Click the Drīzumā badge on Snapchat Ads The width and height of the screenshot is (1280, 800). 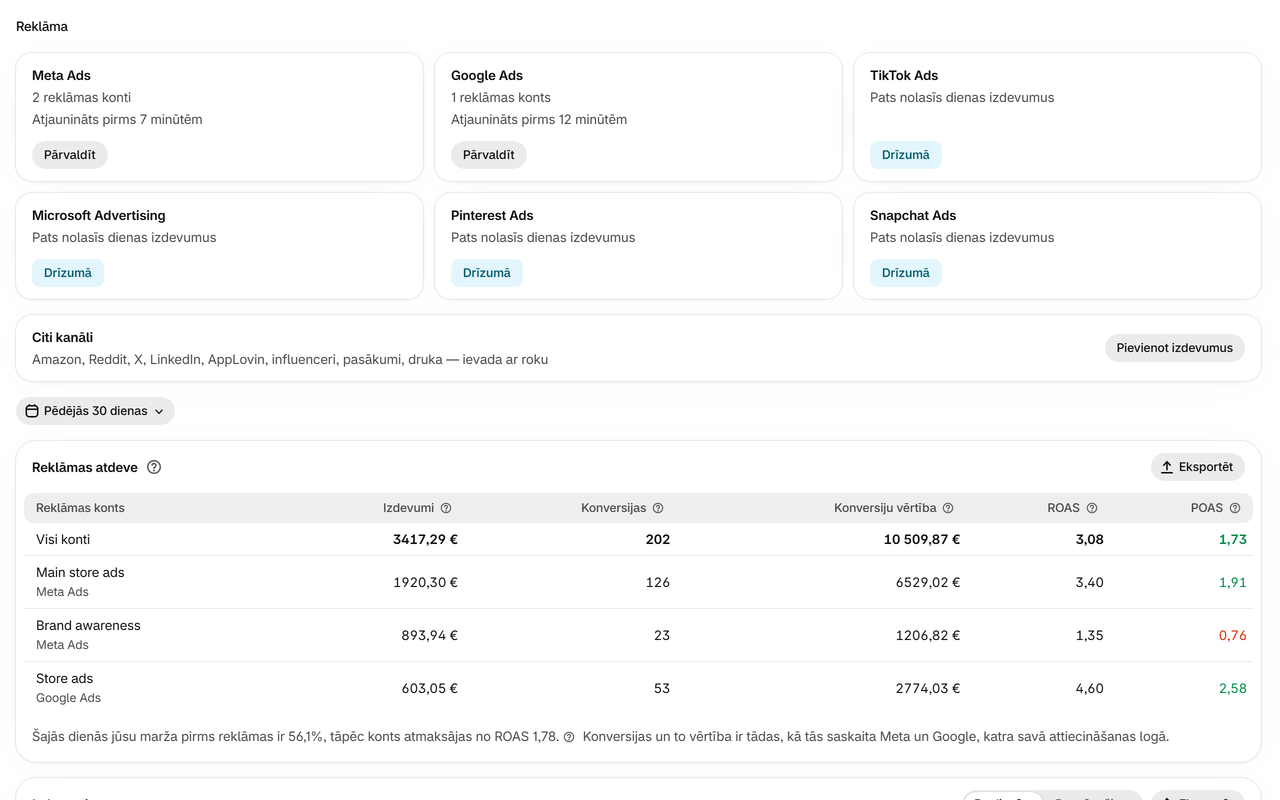(906, 273)
